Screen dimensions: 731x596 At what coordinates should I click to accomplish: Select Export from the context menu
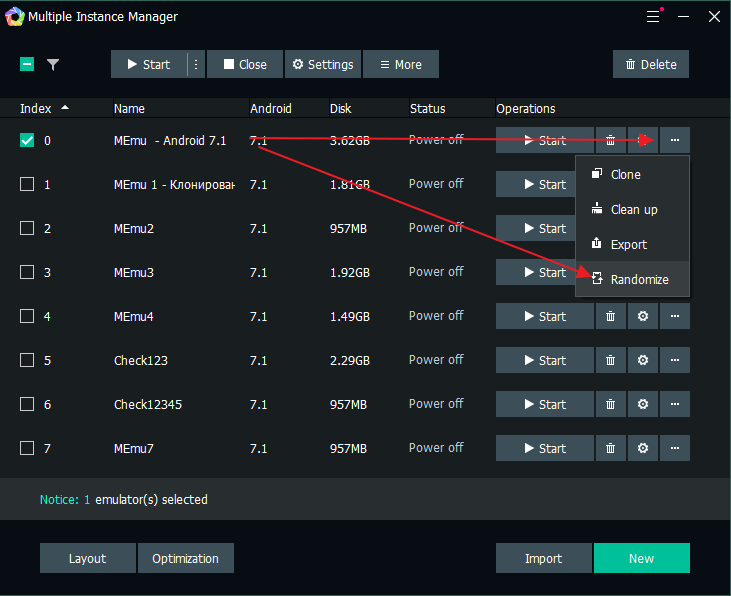[632, 244]
